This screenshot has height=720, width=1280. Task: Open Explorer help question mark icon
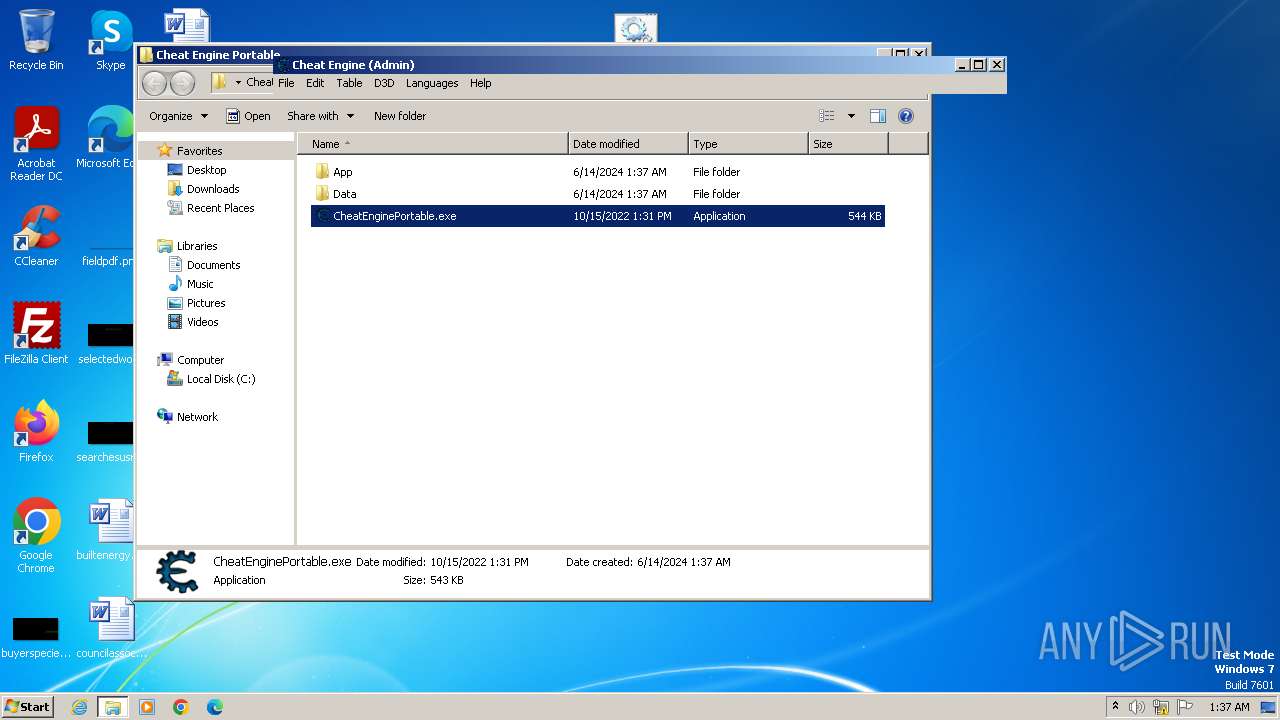pos(906,116)
